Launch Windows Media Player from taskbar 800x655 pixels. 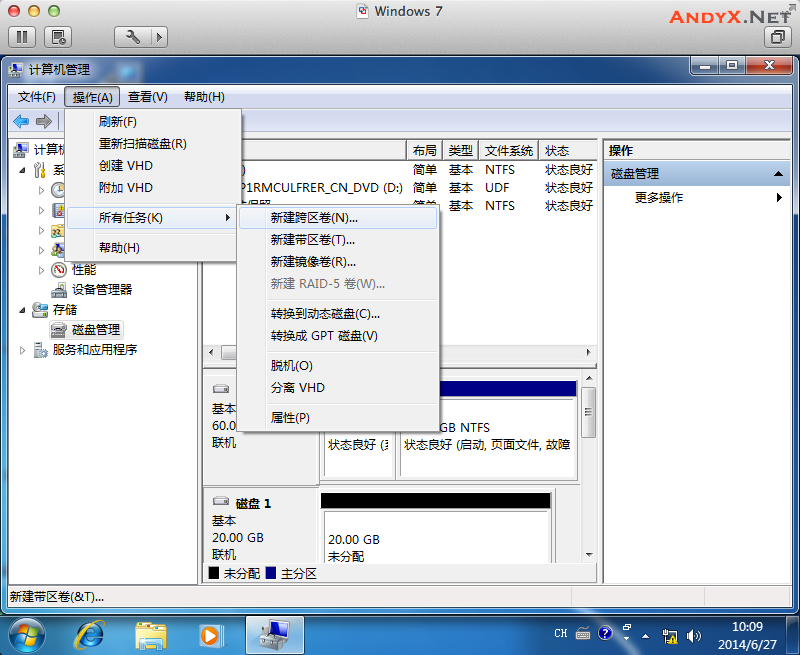[209, 634]
